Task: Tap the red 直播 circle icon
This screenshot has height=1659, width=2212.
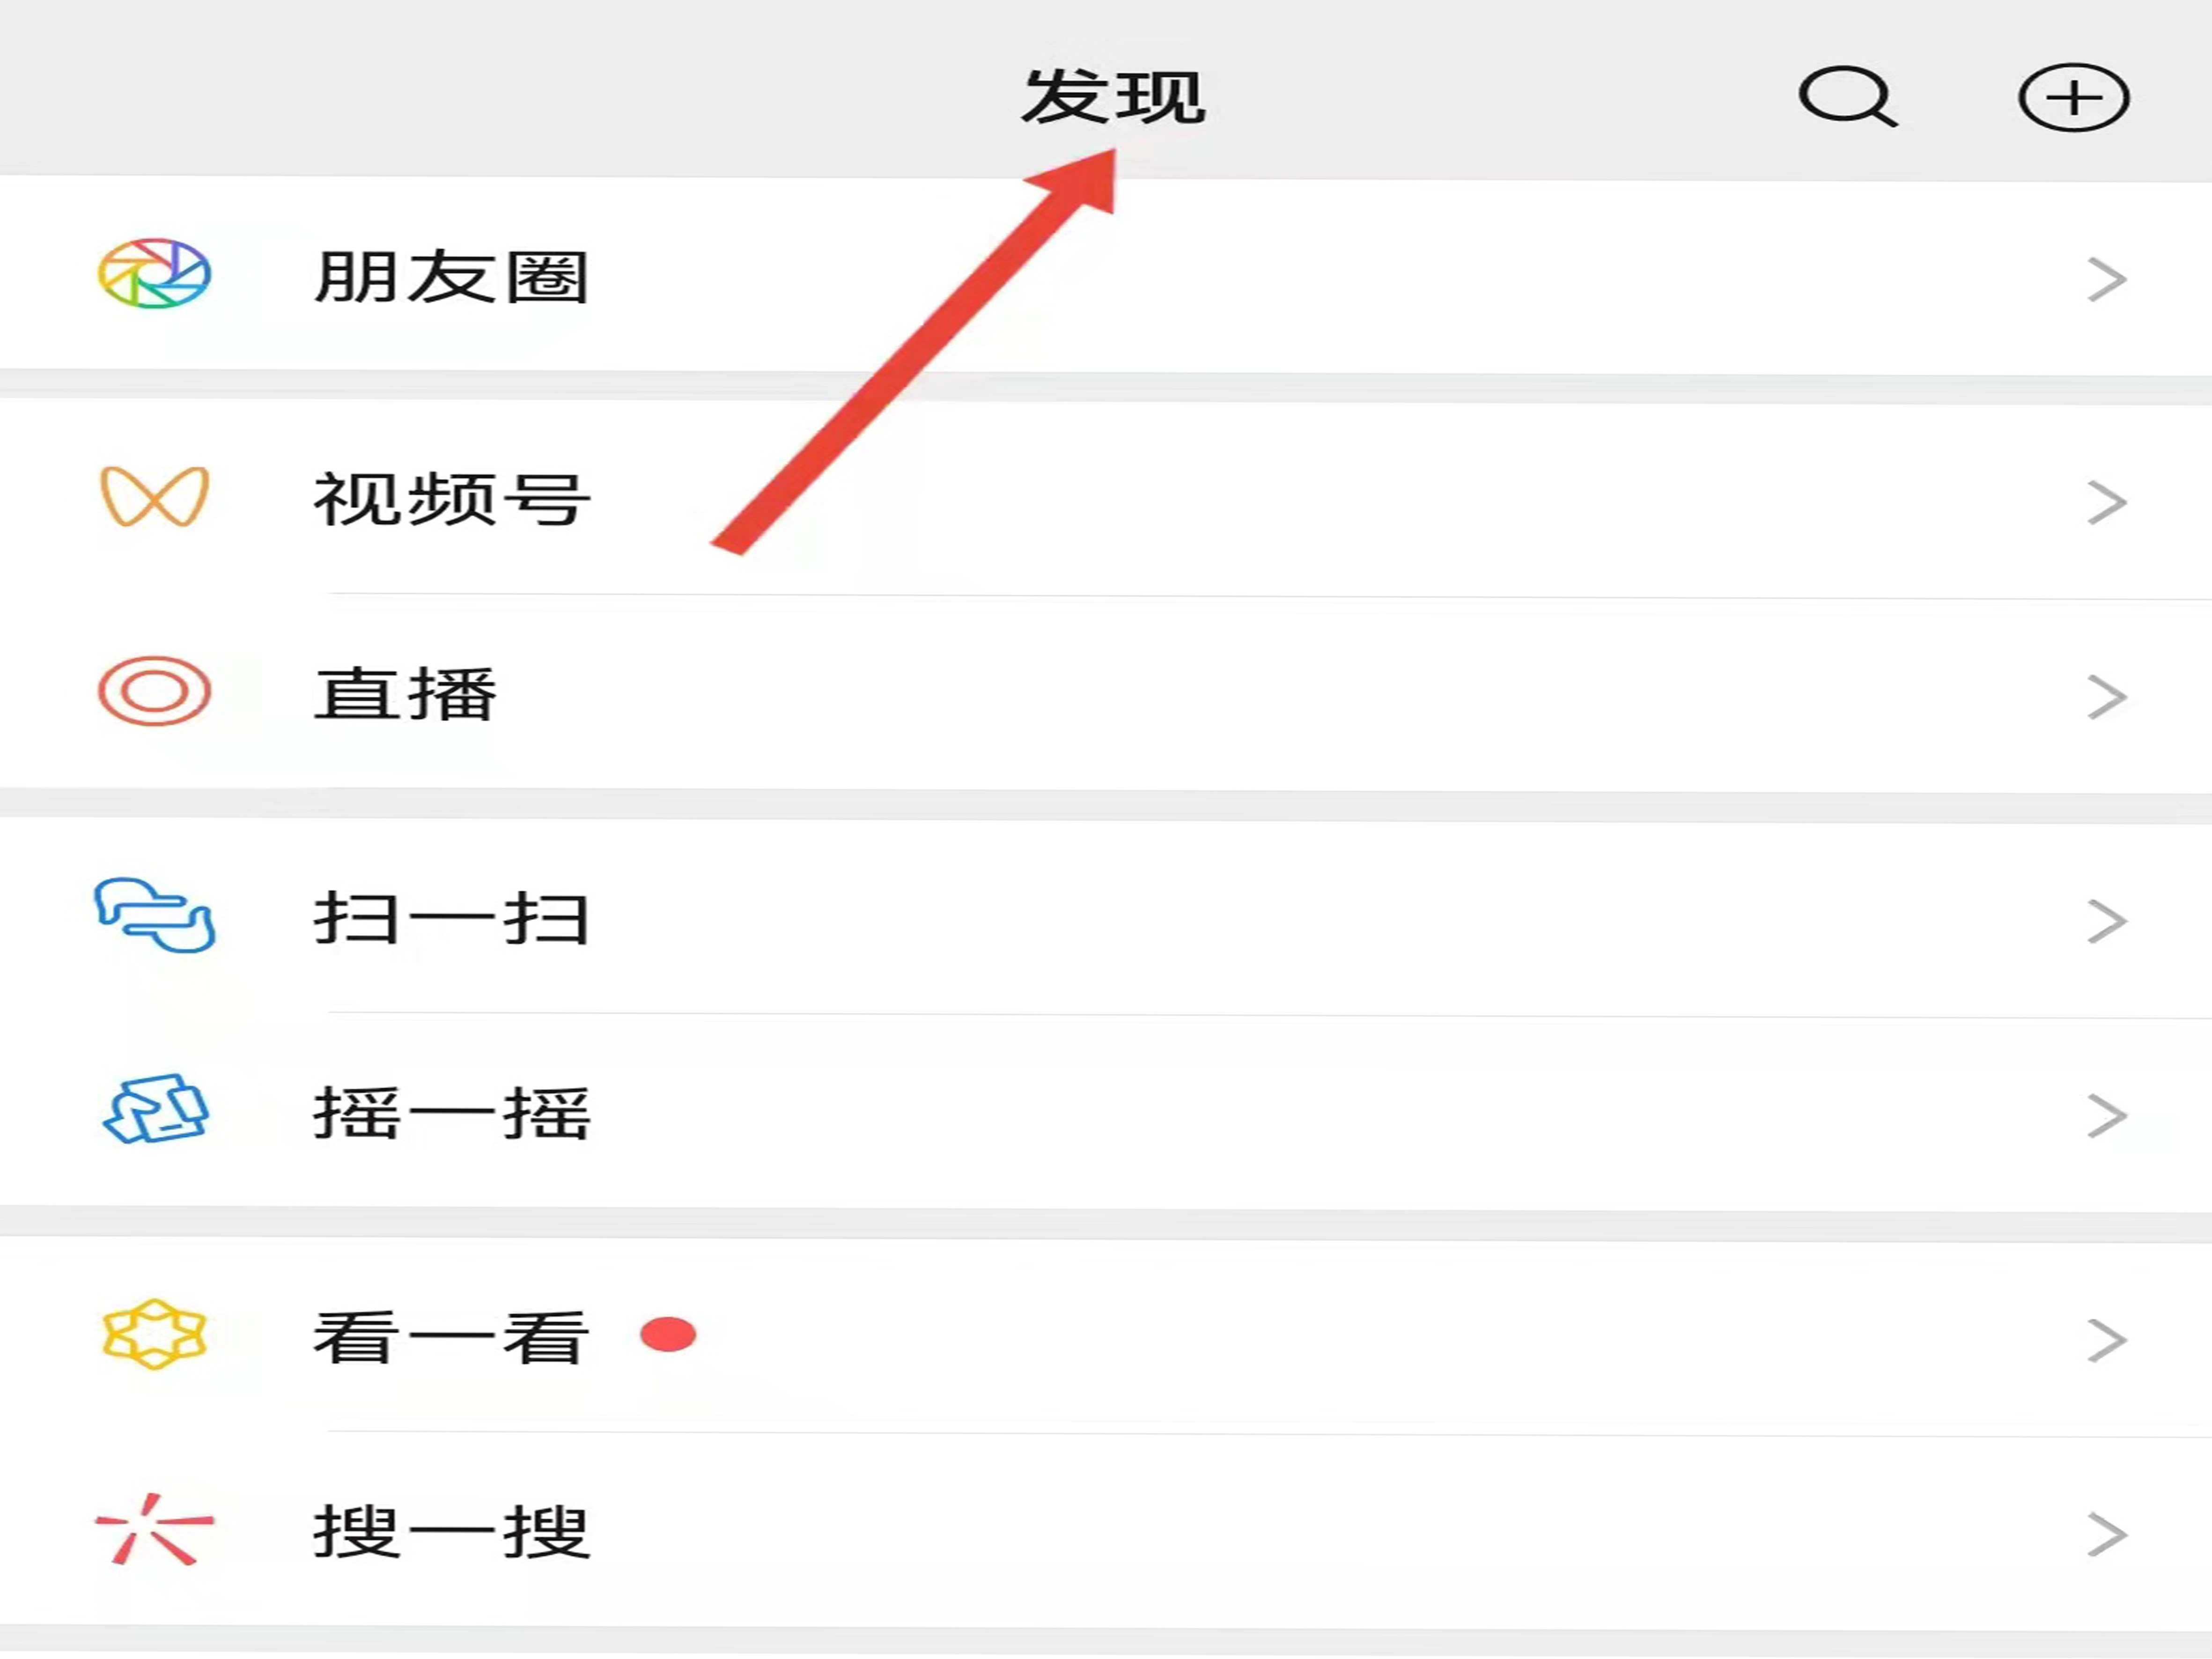Action: 154,691
